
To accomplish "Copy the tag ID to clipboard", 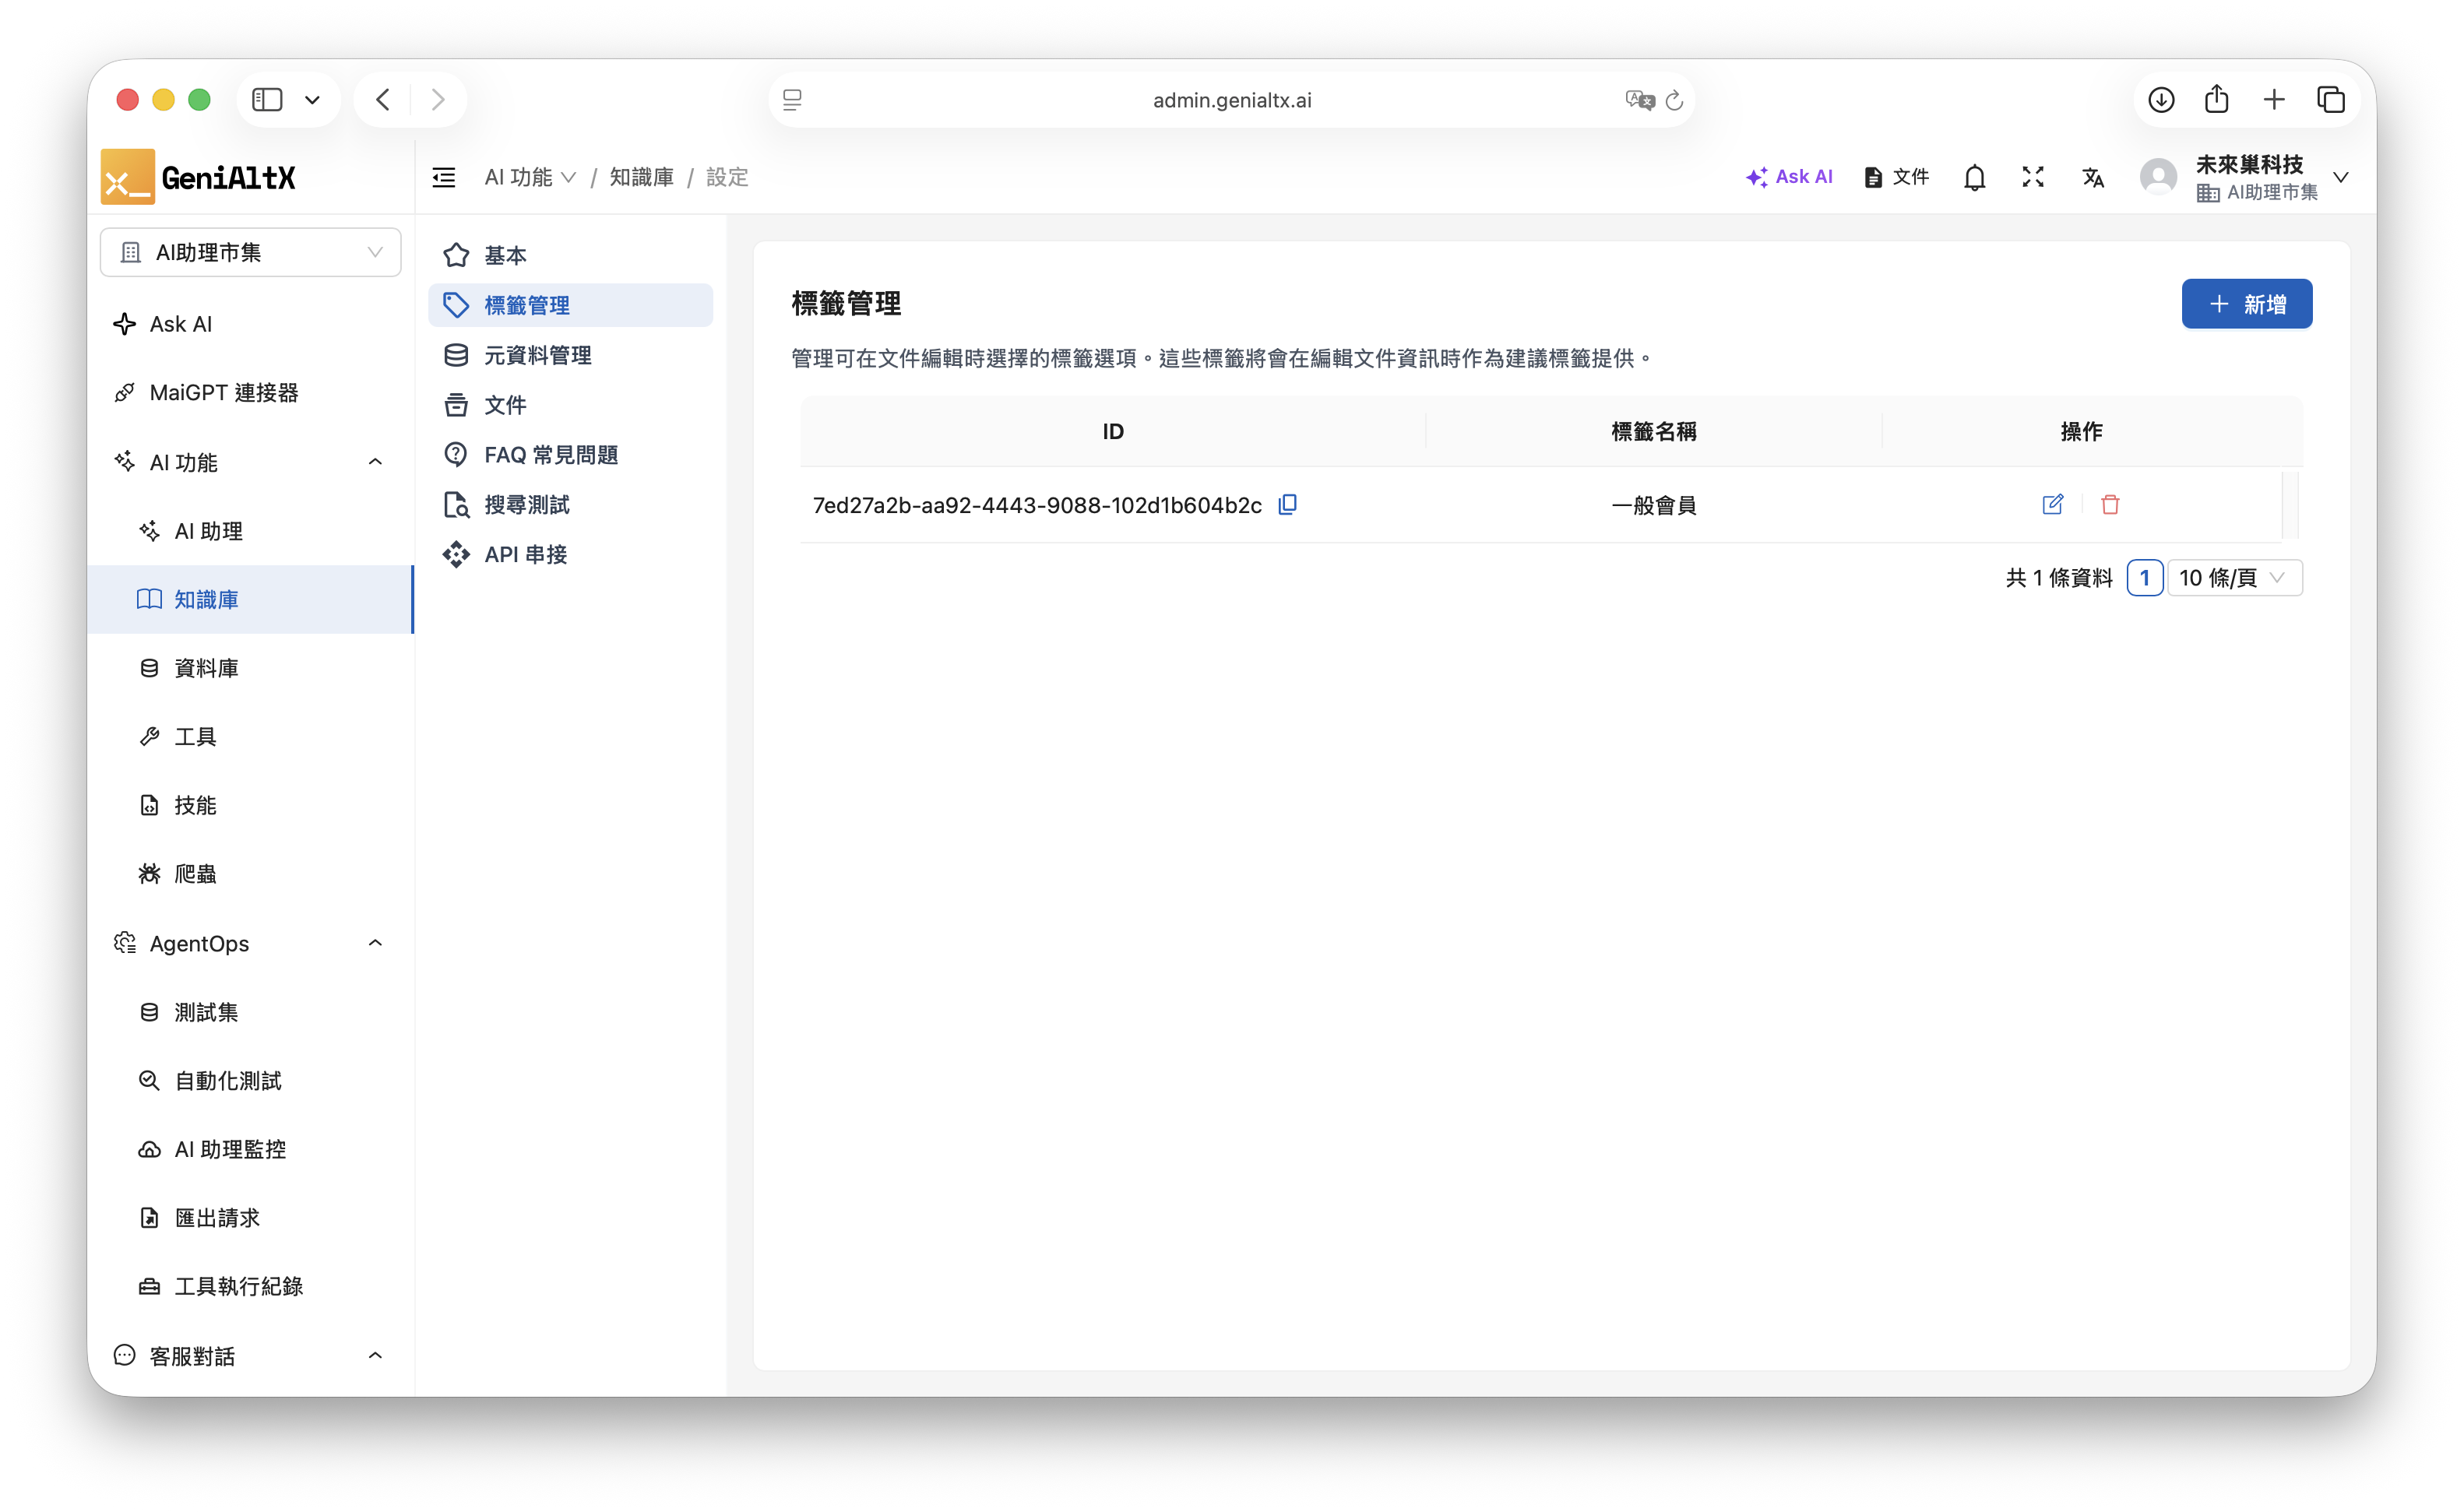I will (1287, 504).
